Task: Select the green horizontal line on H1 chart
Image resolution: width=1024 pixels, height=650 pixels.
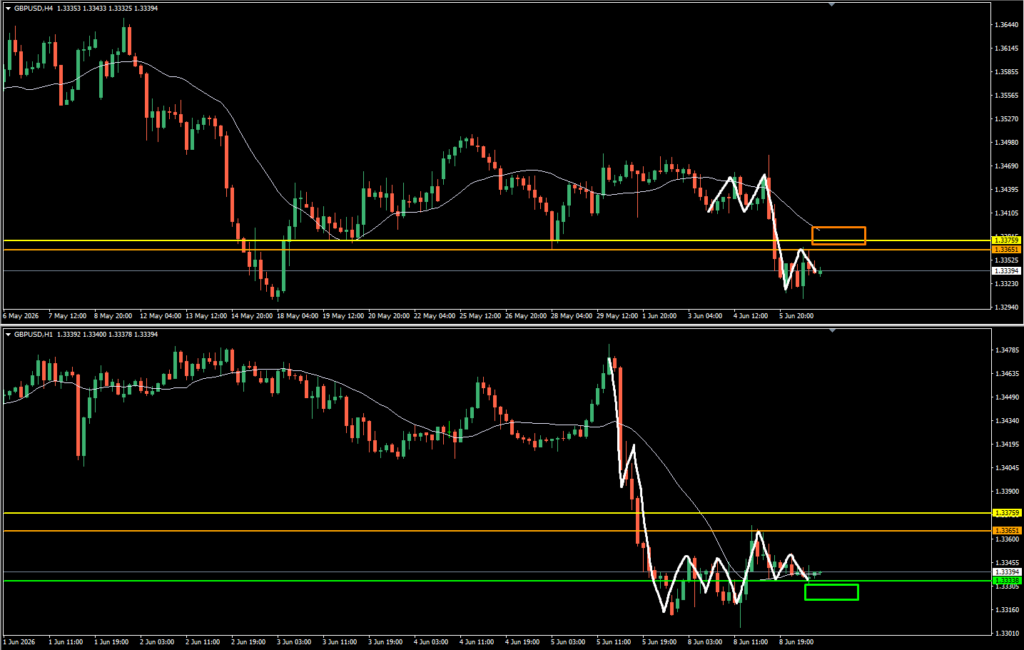Action: pyautogui.click(x=496, y=581)
